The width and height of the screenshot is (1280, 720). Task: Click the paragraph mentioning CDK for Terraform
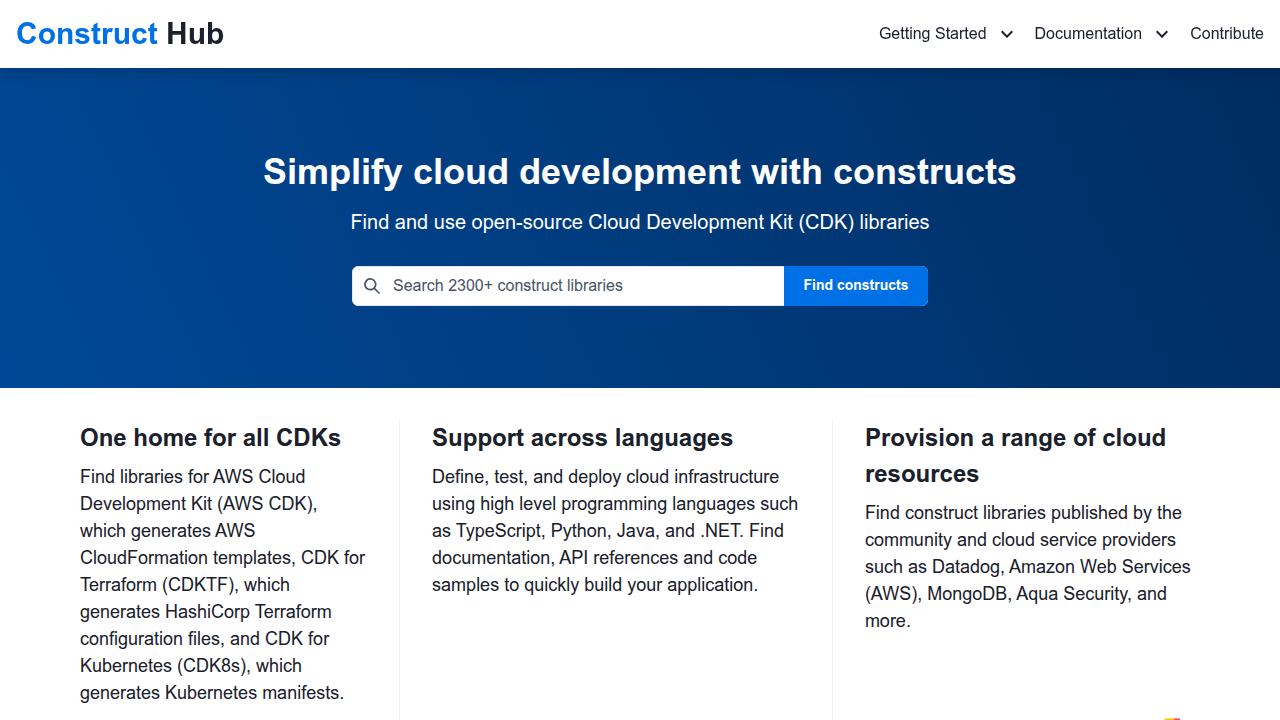pos(223,585)
